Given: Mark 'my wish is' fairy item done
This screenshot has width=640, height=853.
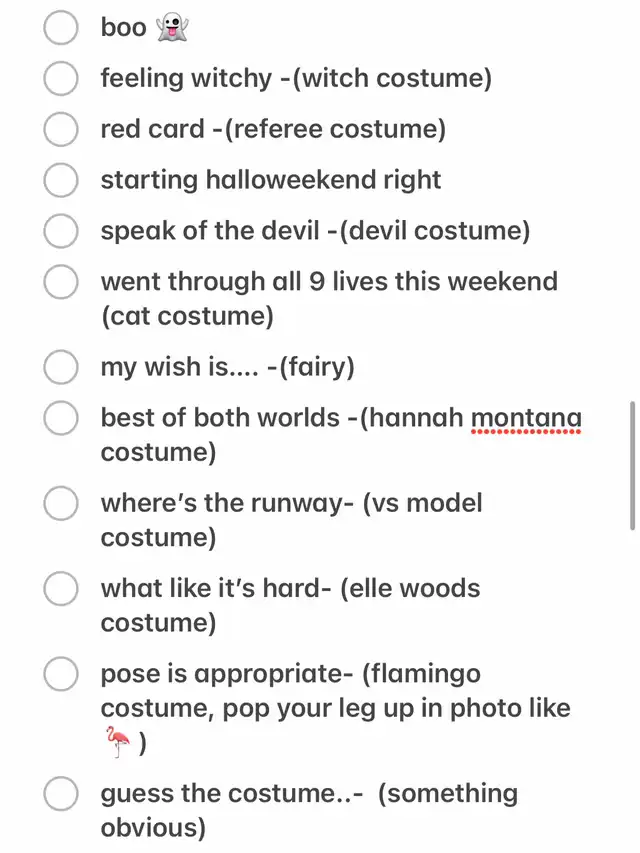Looking at the screenshot, I should 61,367.
